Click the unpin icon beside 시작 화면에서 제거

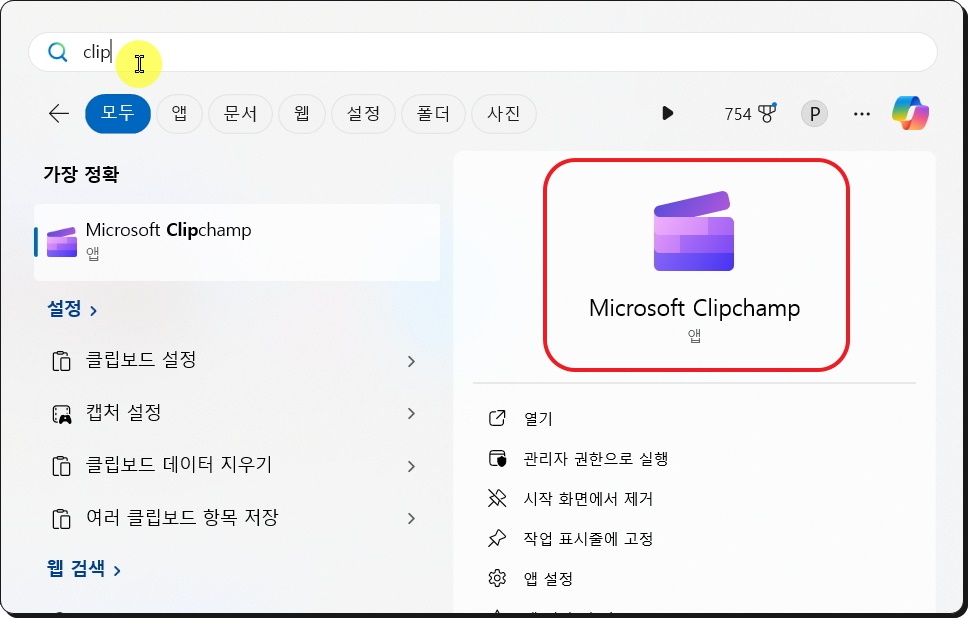(497, 498)
